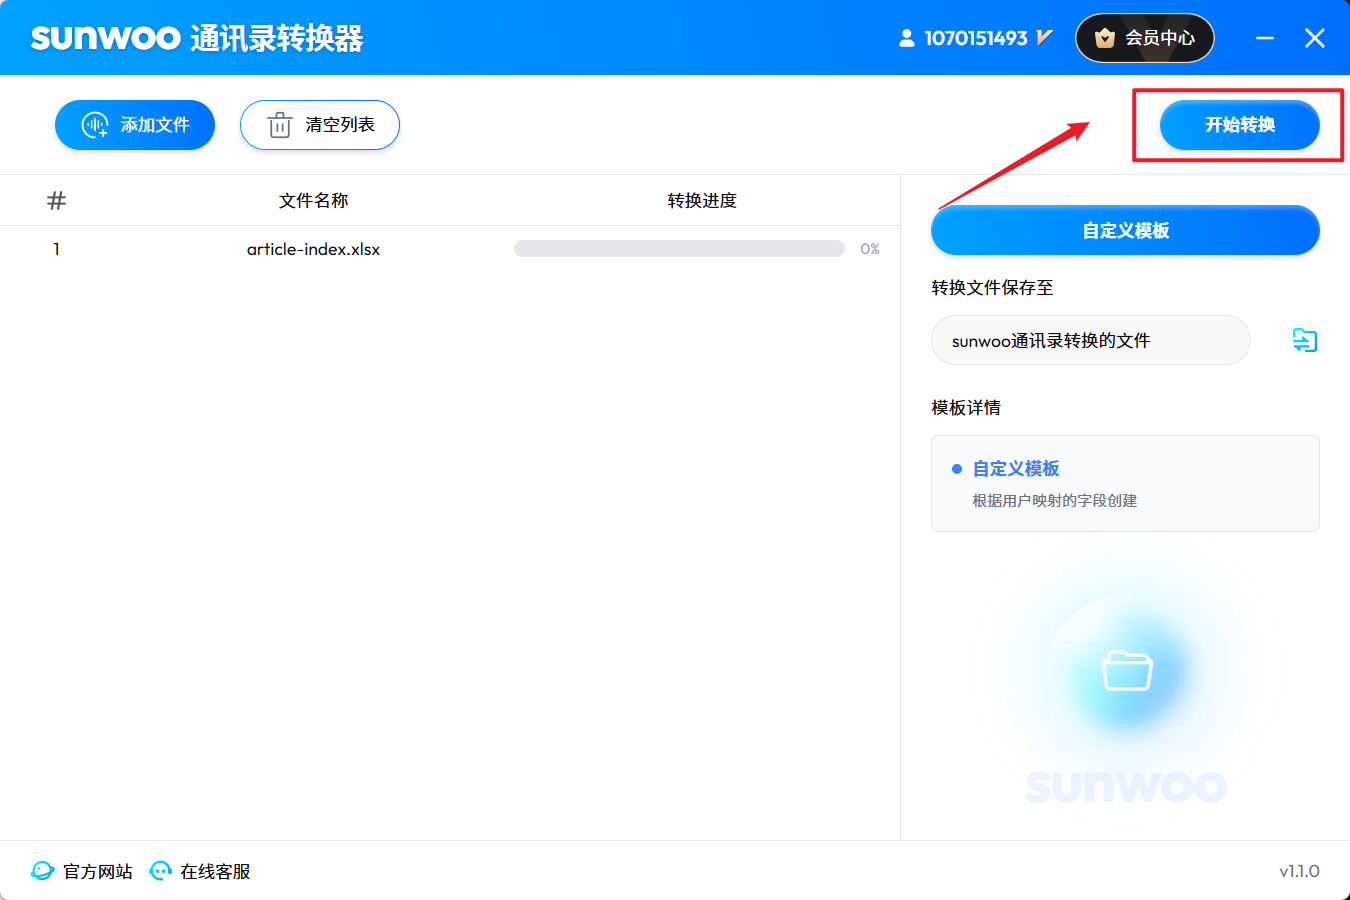
Task: Open the 自定义模板 custom template button
Action: point(1125,230)
